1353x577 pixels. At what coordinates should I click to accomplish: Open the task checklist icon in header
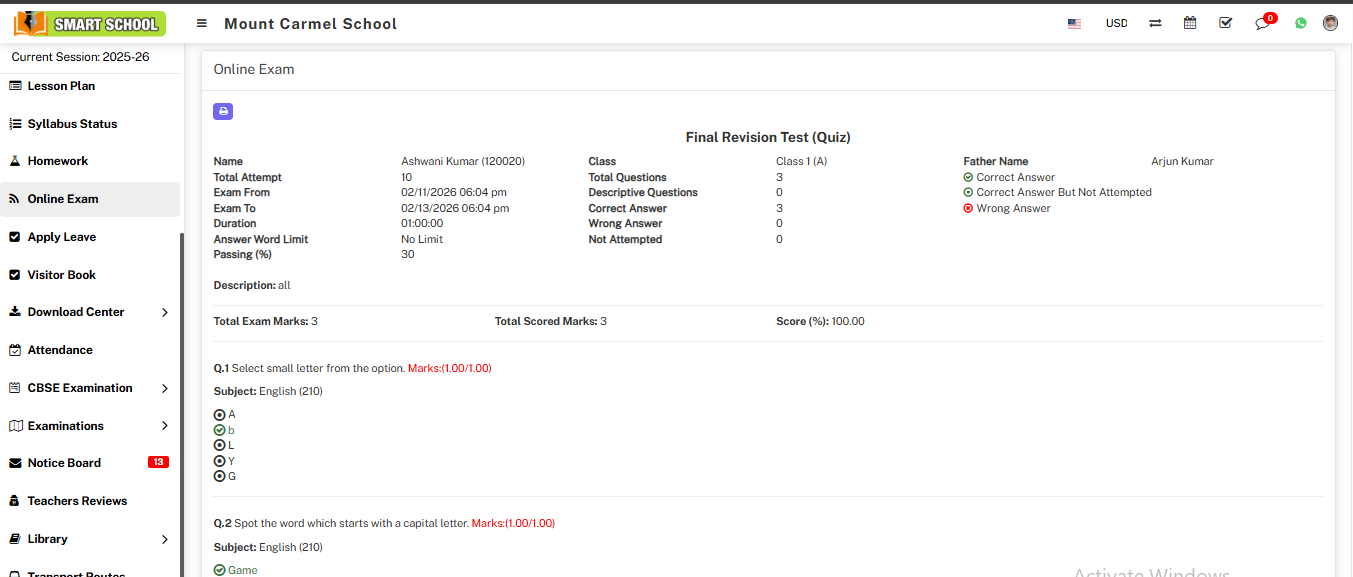pos(1226,23)
